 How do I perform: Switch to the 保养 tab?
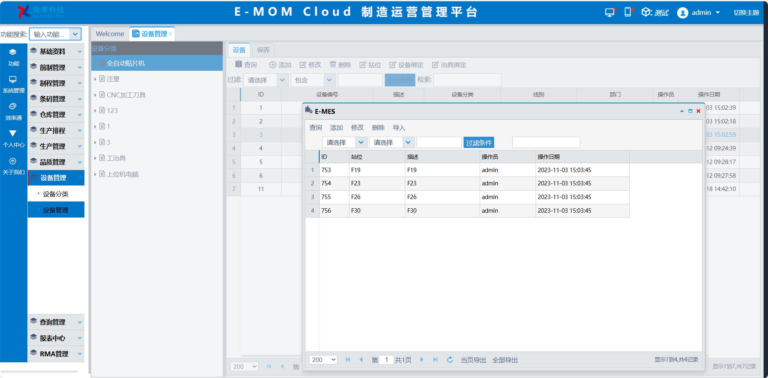point(264,50)
